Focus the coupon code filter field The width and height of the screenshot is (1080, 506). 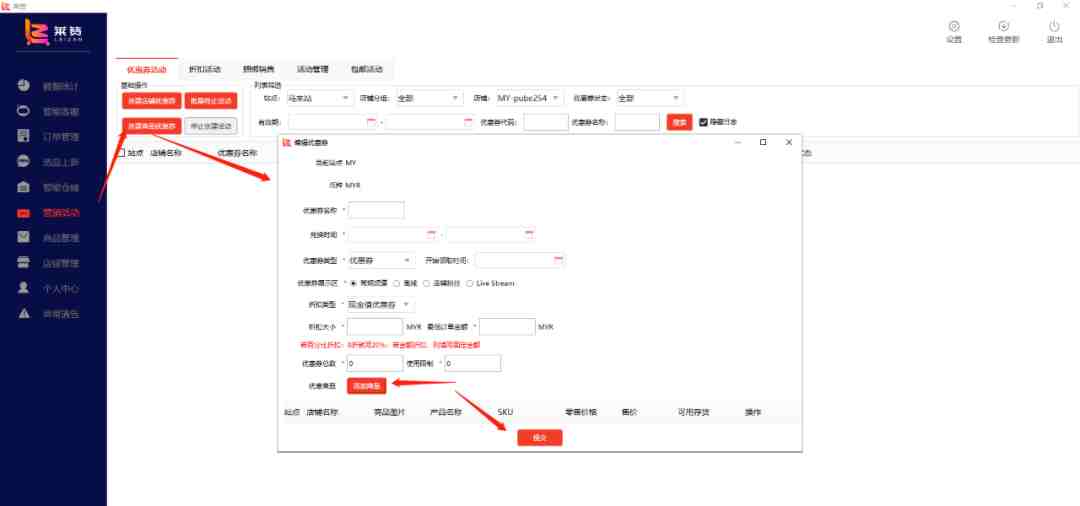point(546,122)
